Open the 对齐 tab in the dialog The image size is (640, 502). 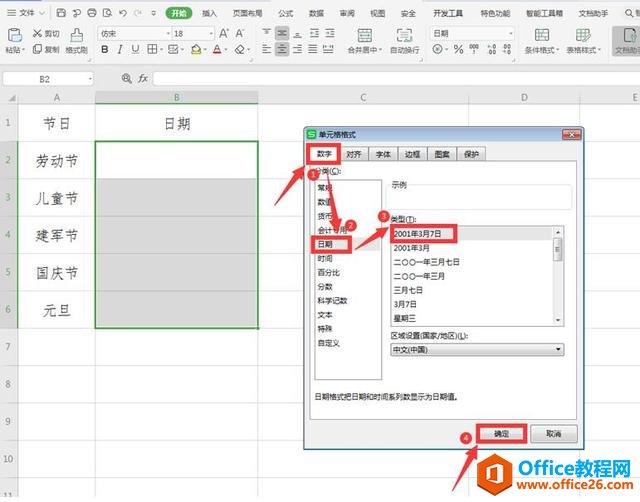click(353, 154)
